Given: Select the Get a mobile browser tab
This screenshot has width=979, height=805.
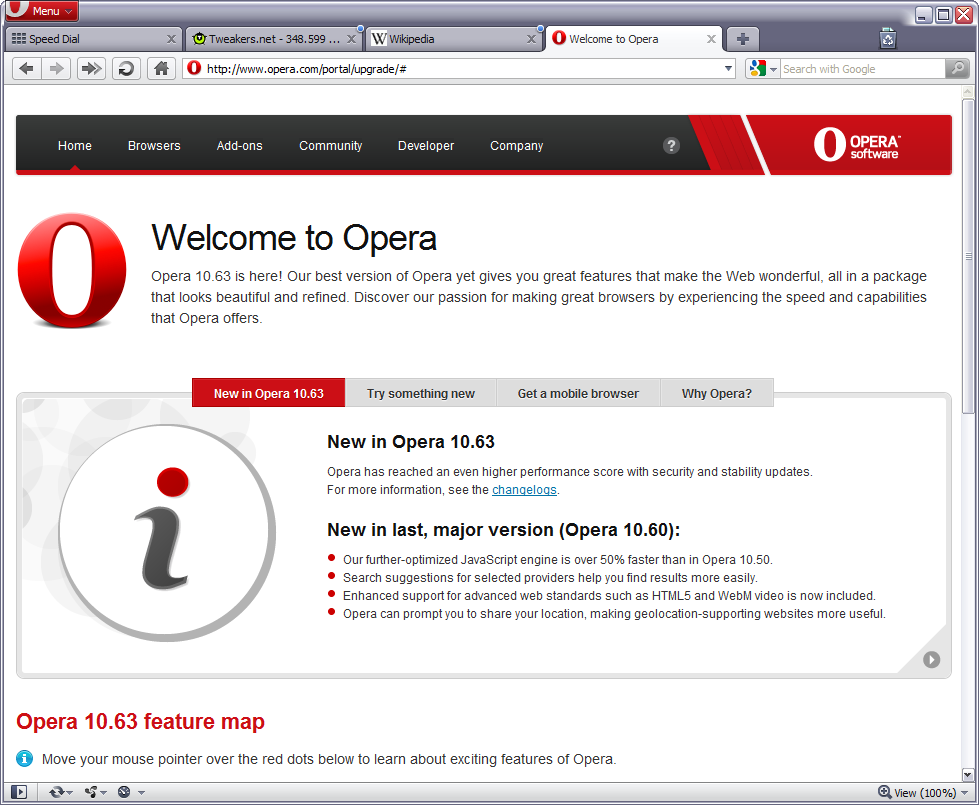Looking at the screenshot, I should (x=578, y=393).
